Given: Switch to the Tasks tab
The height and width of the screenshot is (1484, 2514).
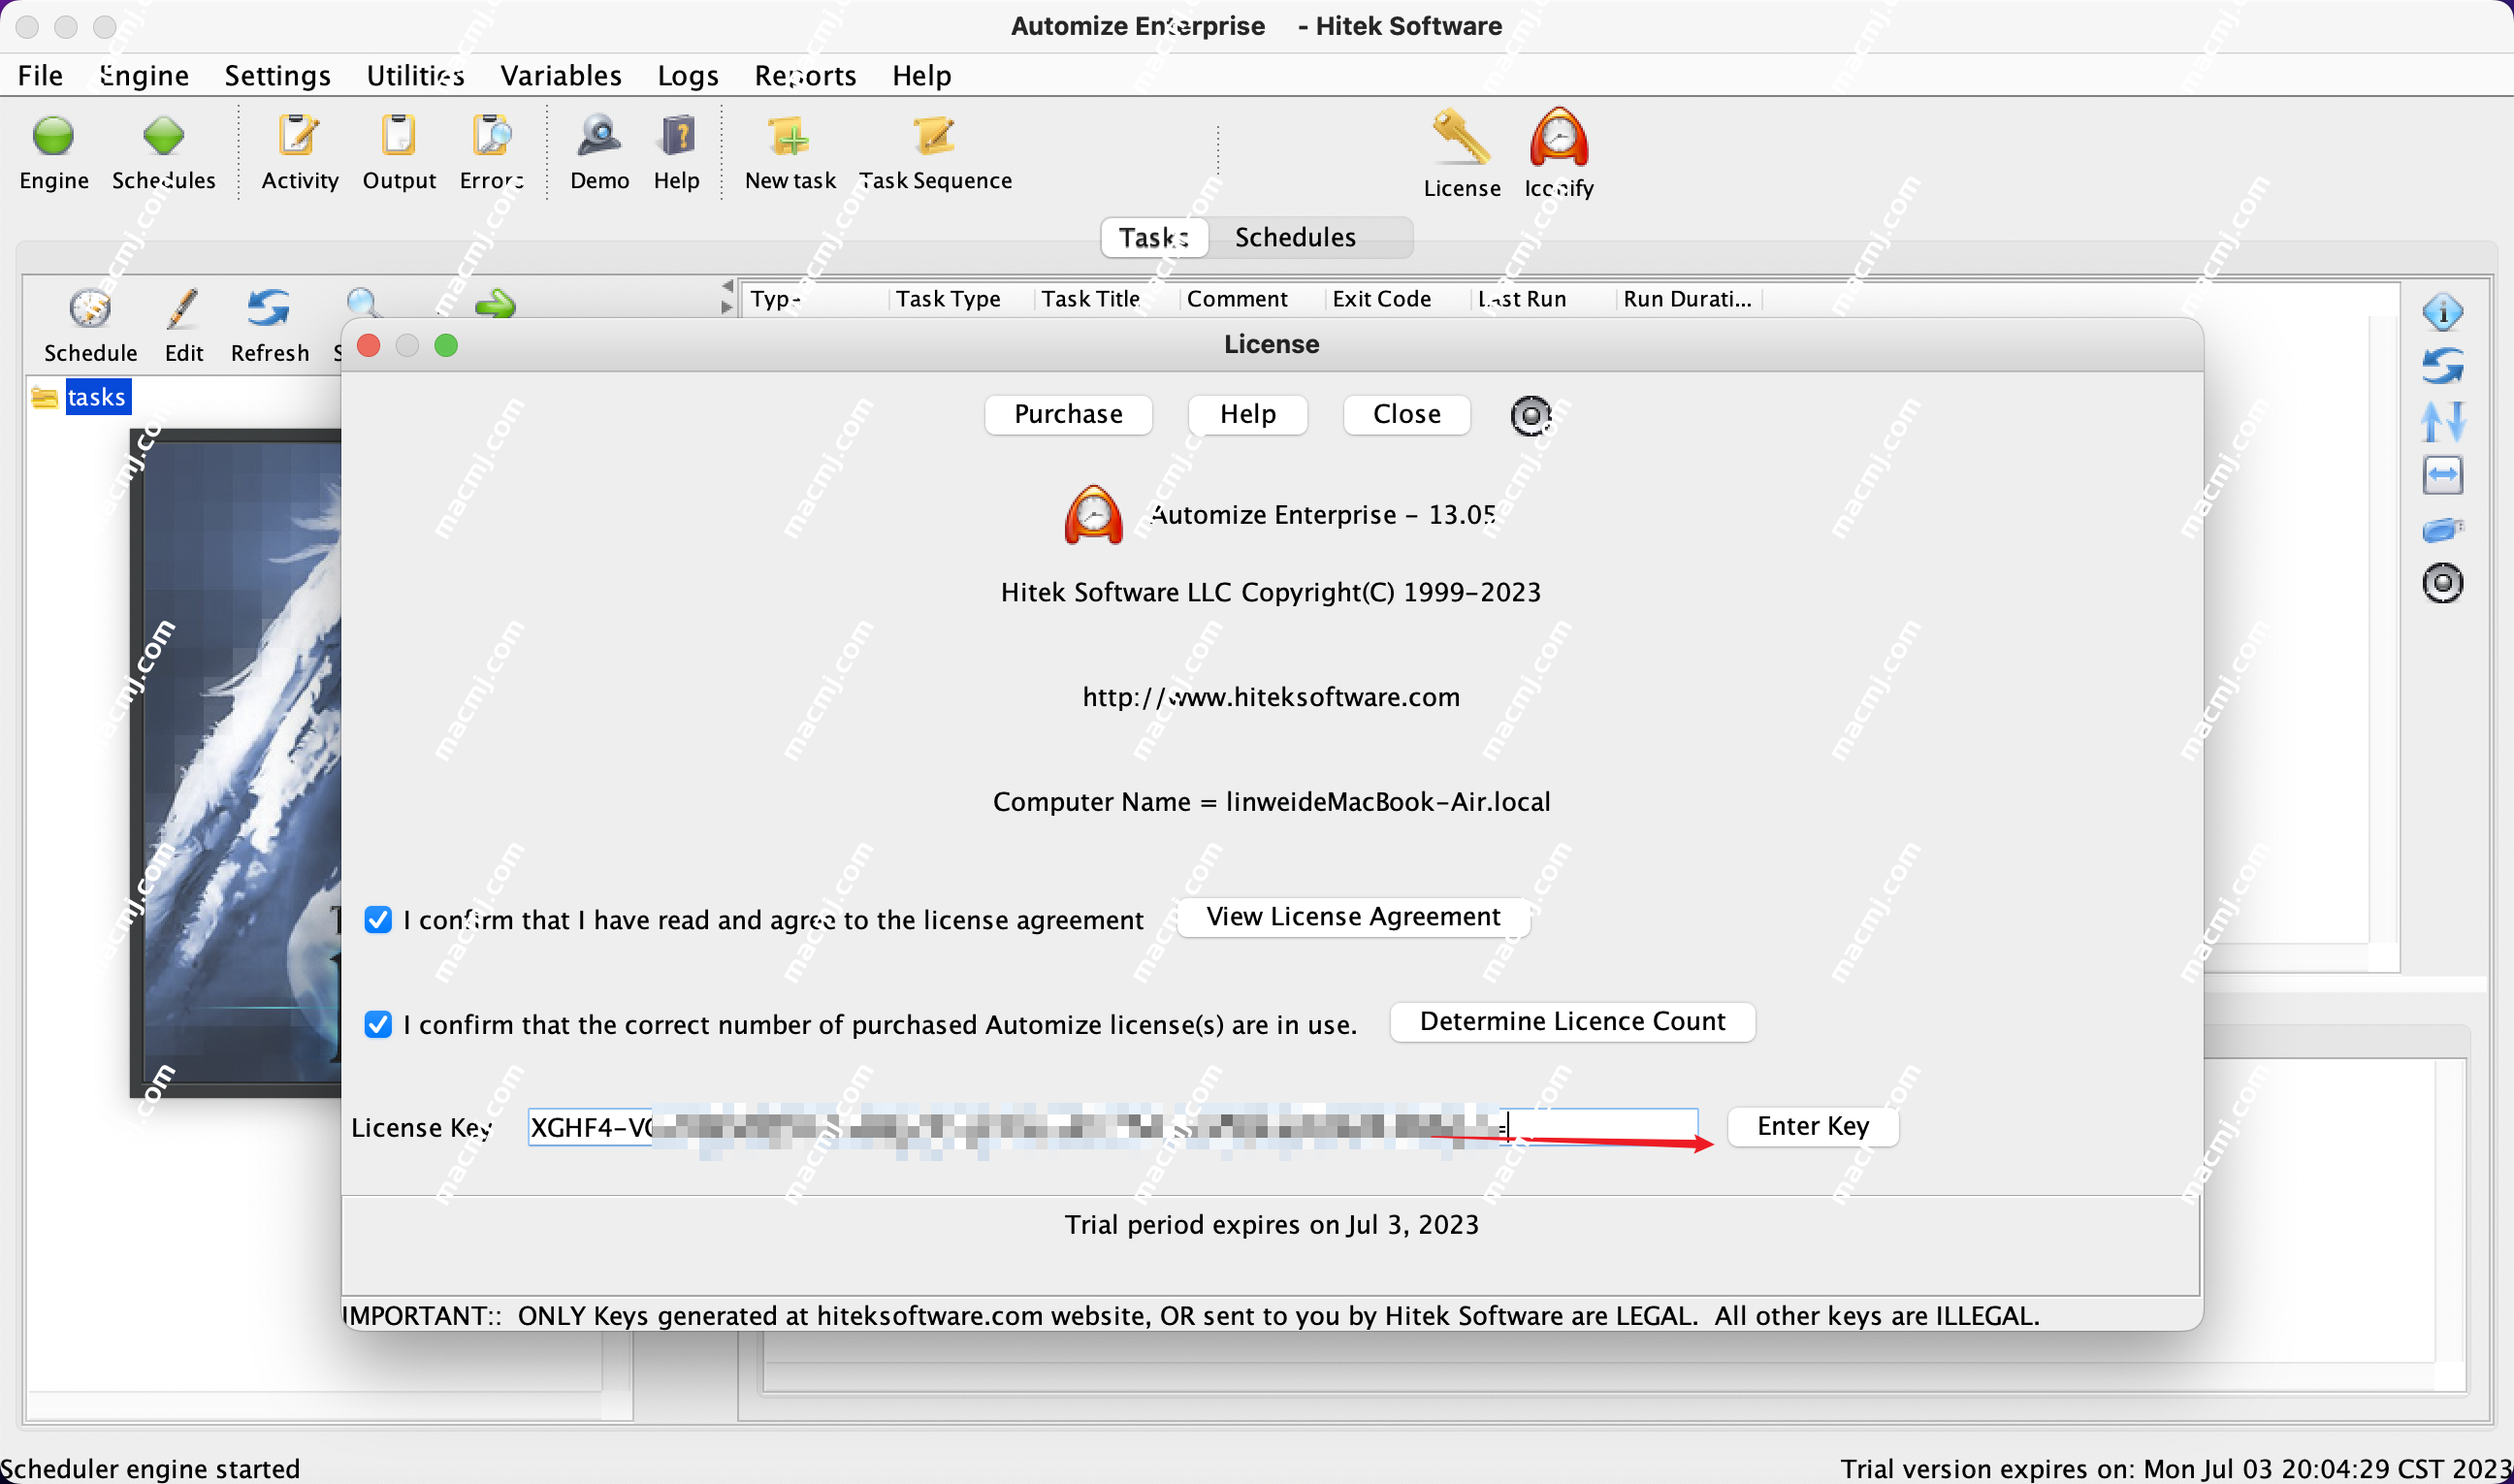Looking at the screenshot, I should [x=1154, y=237].
